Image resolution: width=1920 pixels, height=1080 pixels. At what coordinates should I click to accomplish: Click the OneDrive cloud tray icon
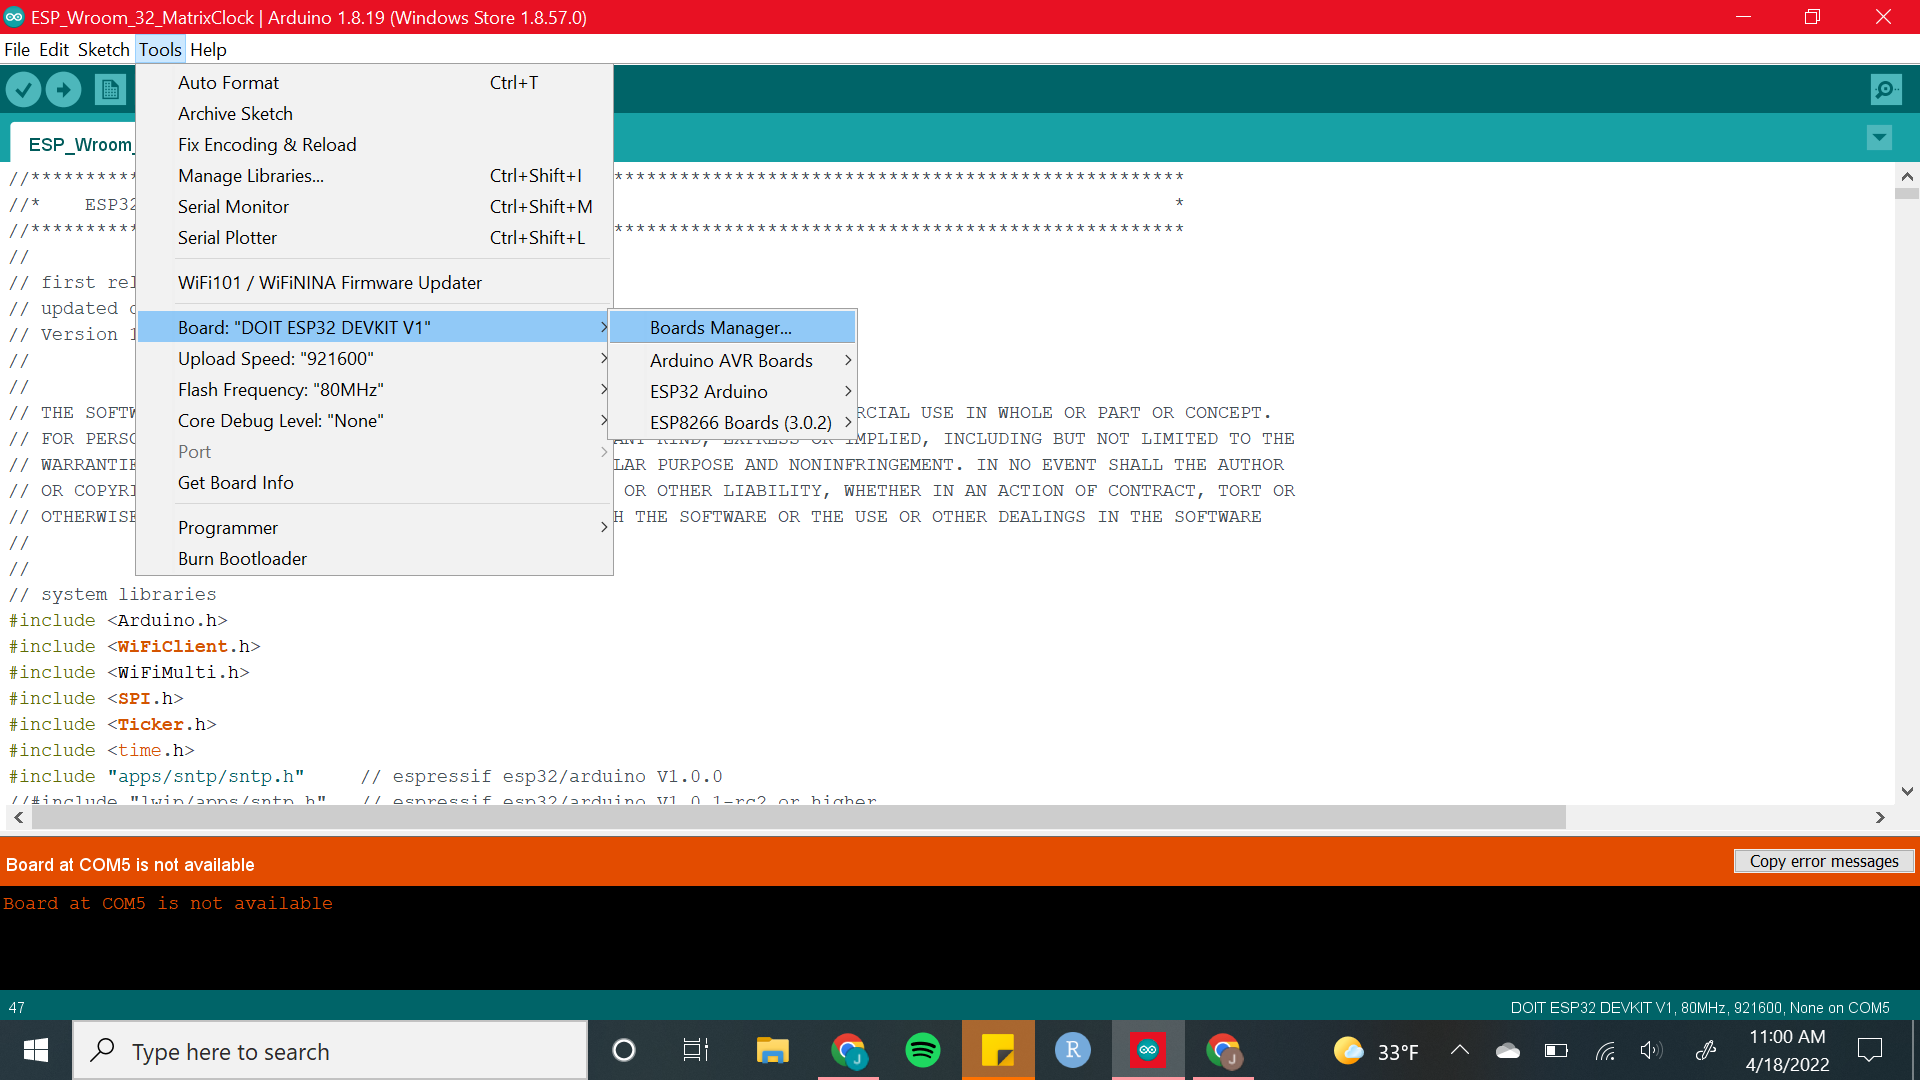tap(1508, 1050)
